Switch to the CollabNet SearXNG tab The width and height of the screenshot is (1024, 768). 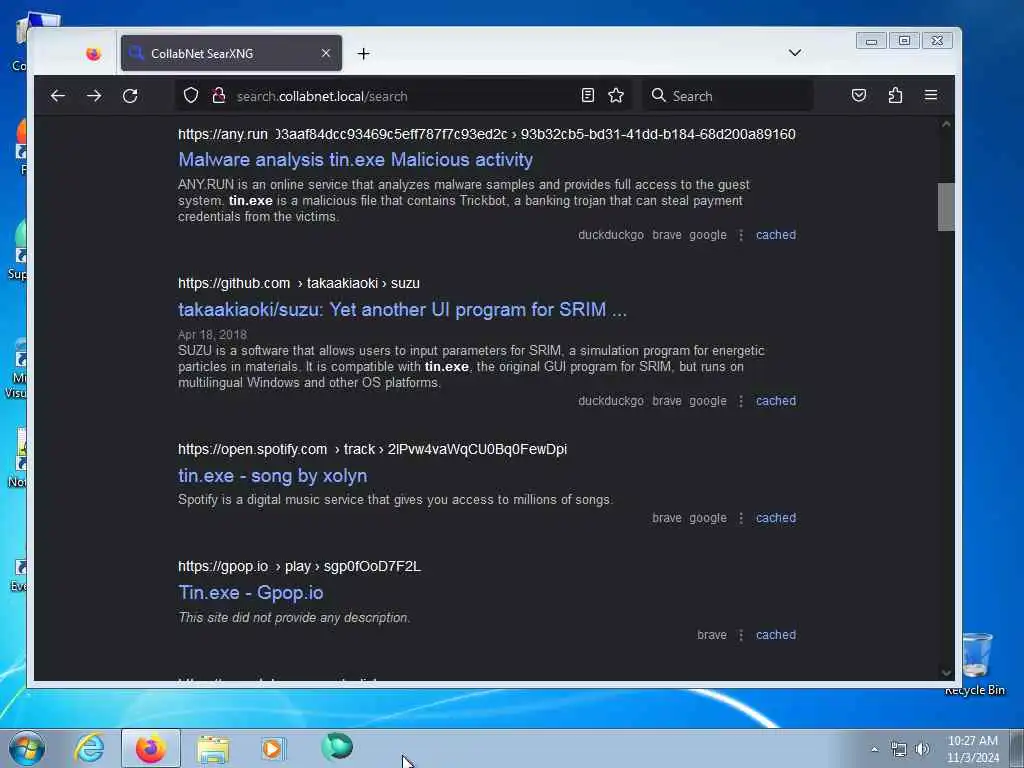click(231, 54)
